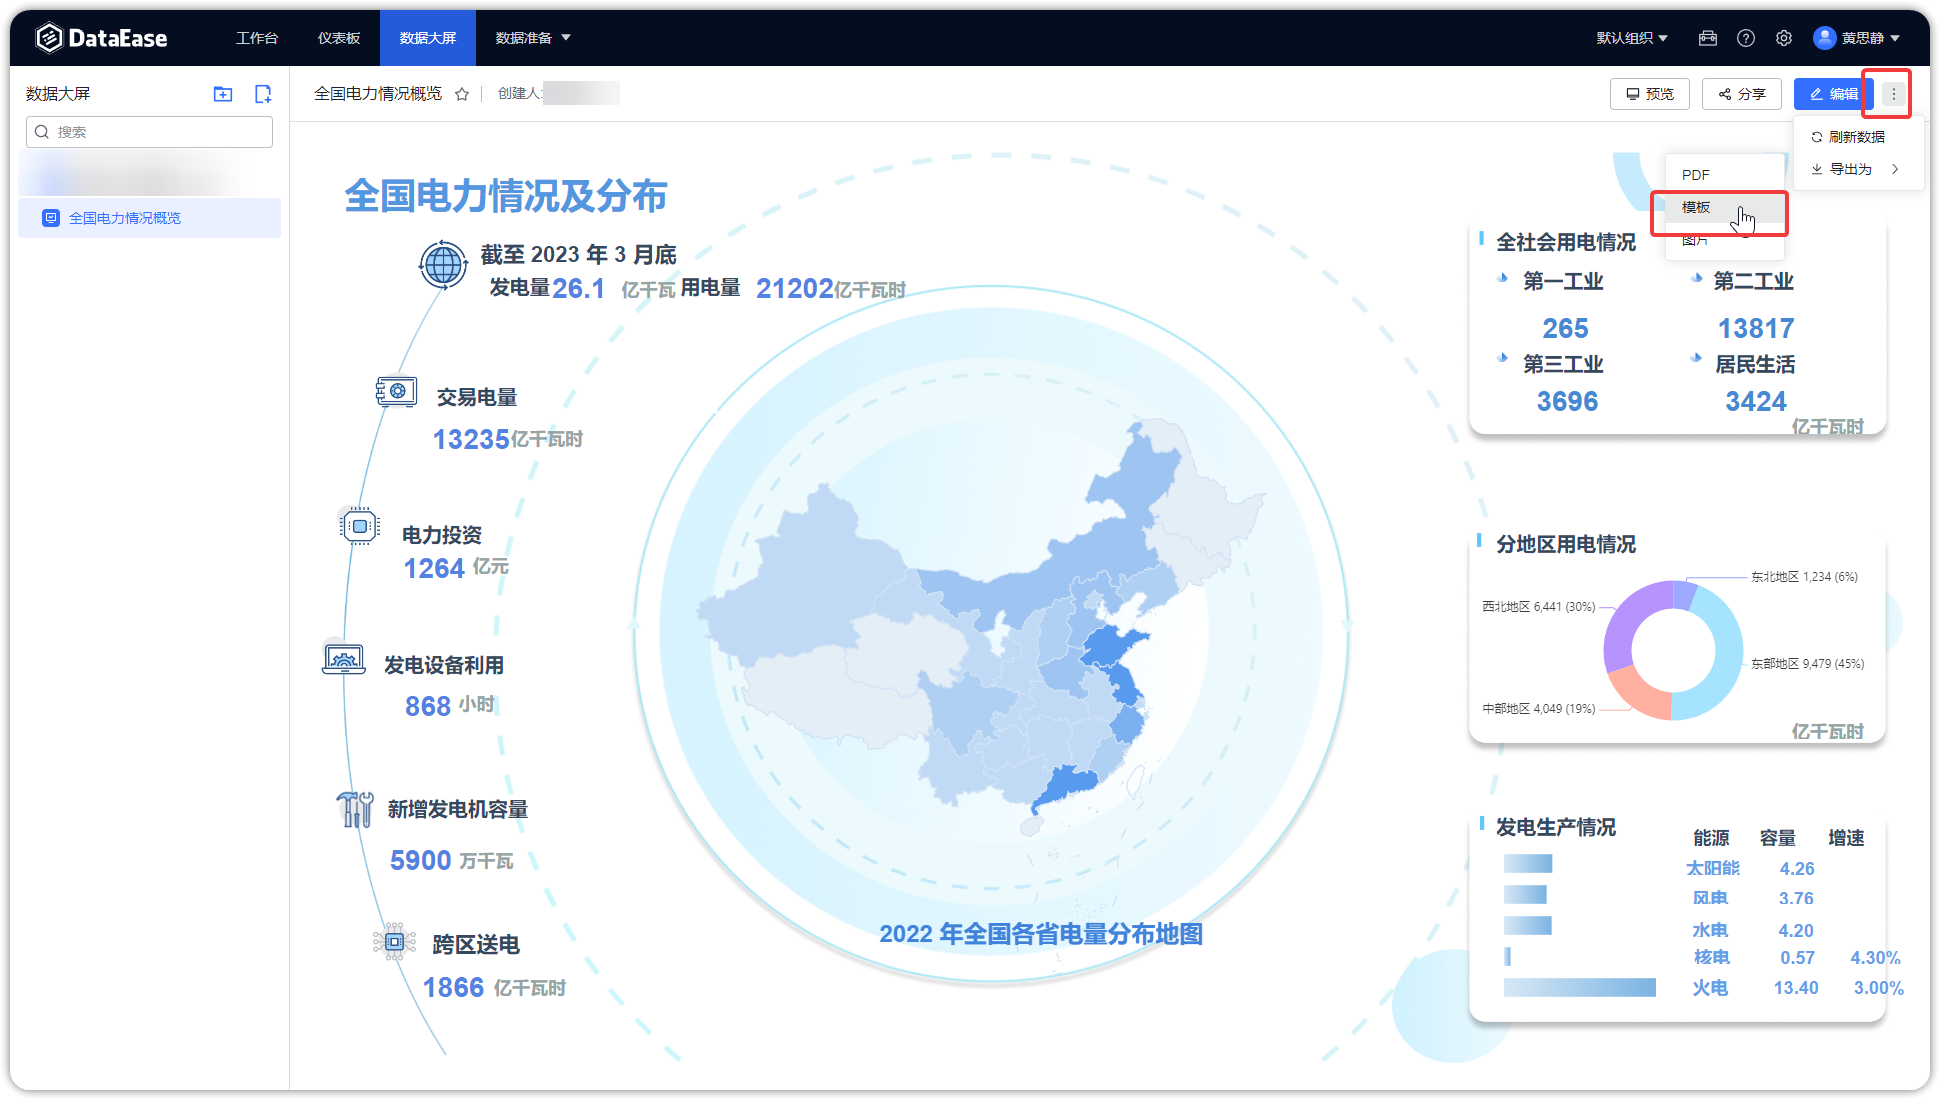Click the 第二工业 value 13817

click(1756, 328)
